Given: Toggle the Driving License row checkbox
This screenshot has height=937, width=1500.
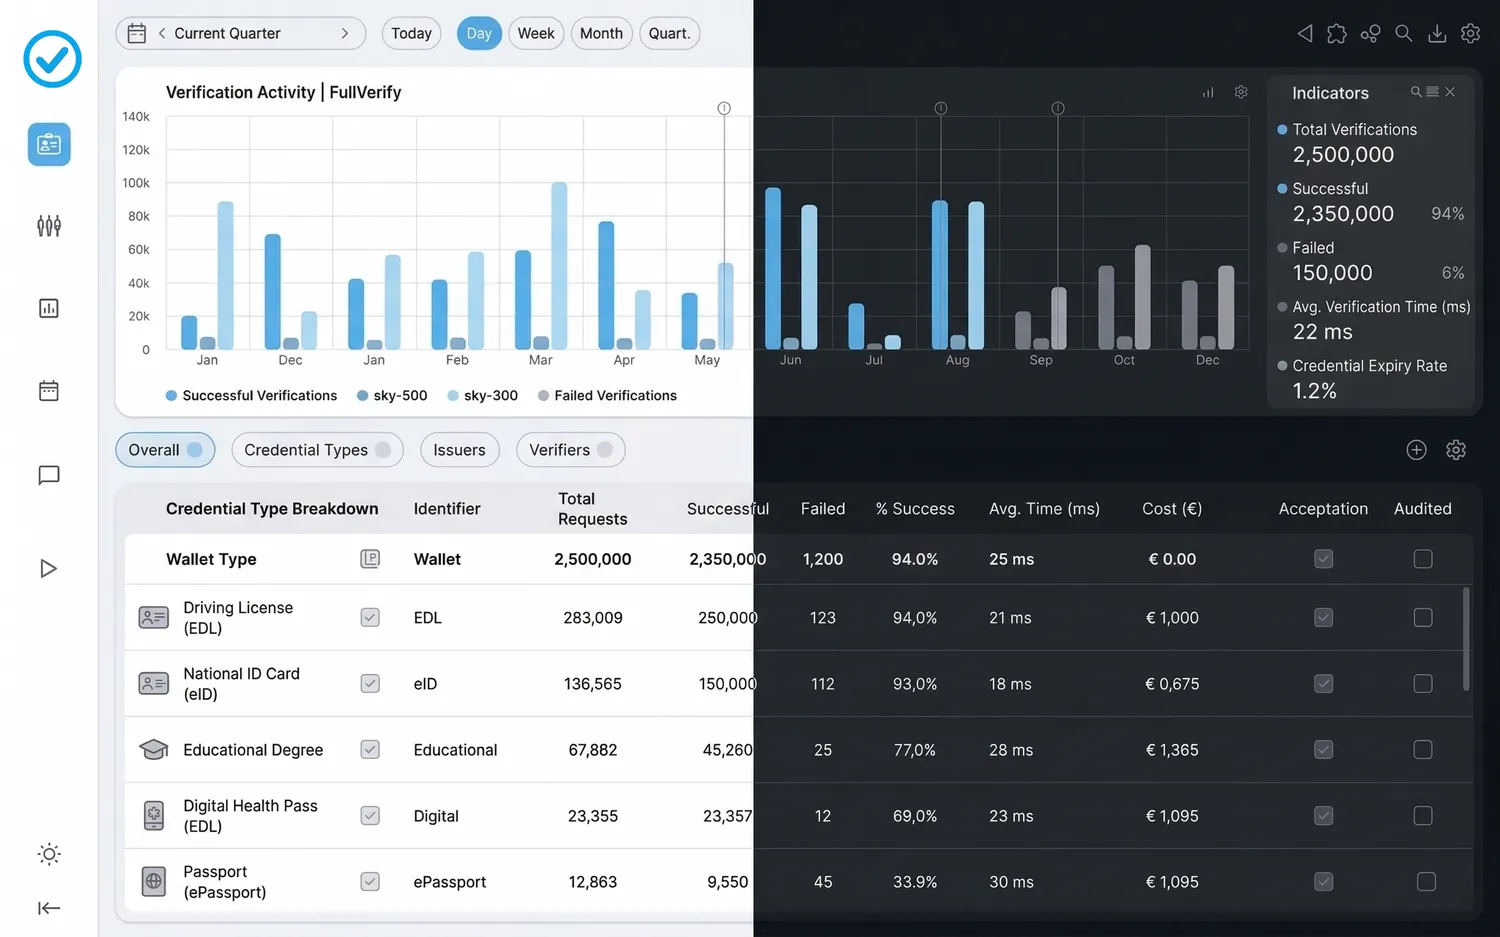Looking at the screenshot, I should click(x=370, y=618).
